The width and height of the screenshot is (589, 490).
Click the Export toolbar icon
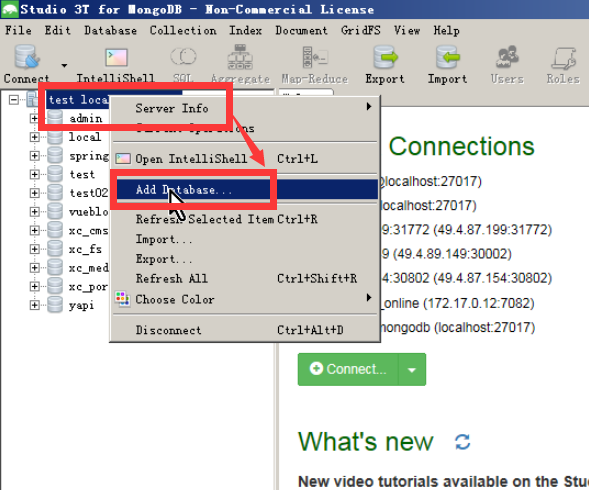tap(385, 57)
